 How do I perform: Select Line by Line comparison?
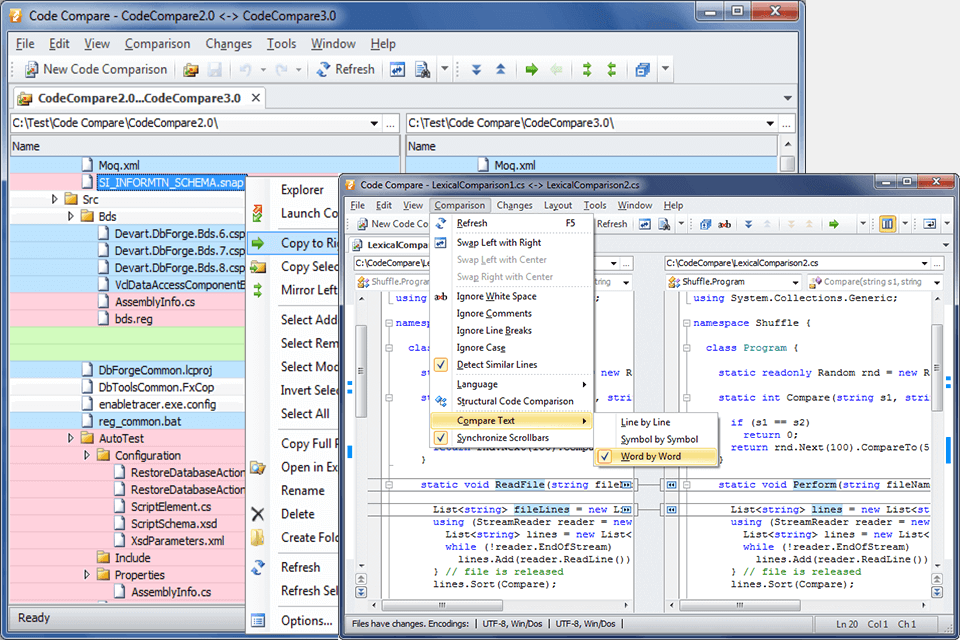(645, 422)
